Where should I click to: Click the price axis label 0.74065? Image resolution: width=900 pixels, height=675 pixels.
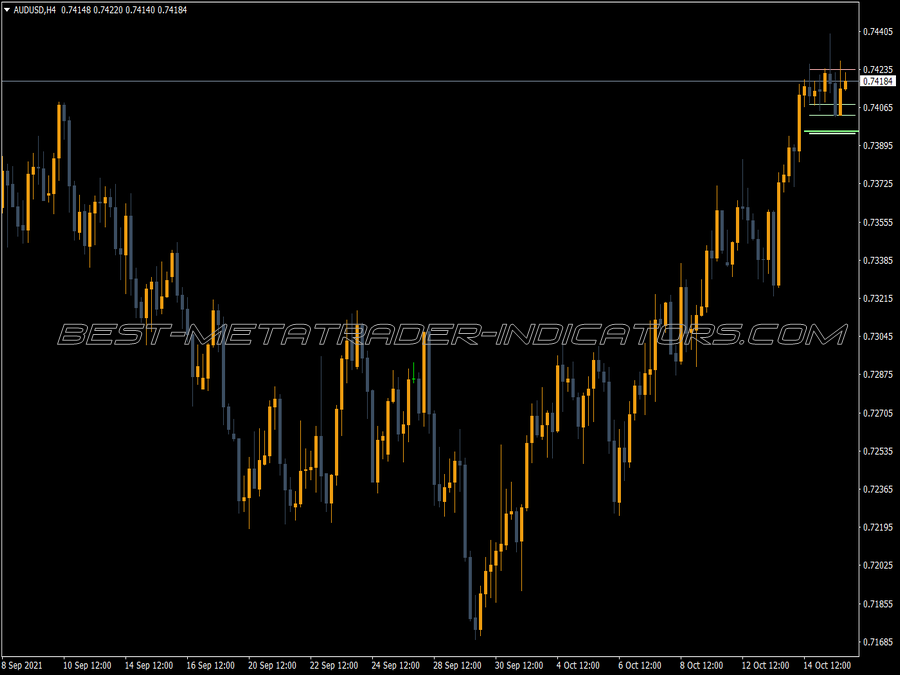(878, 107)
